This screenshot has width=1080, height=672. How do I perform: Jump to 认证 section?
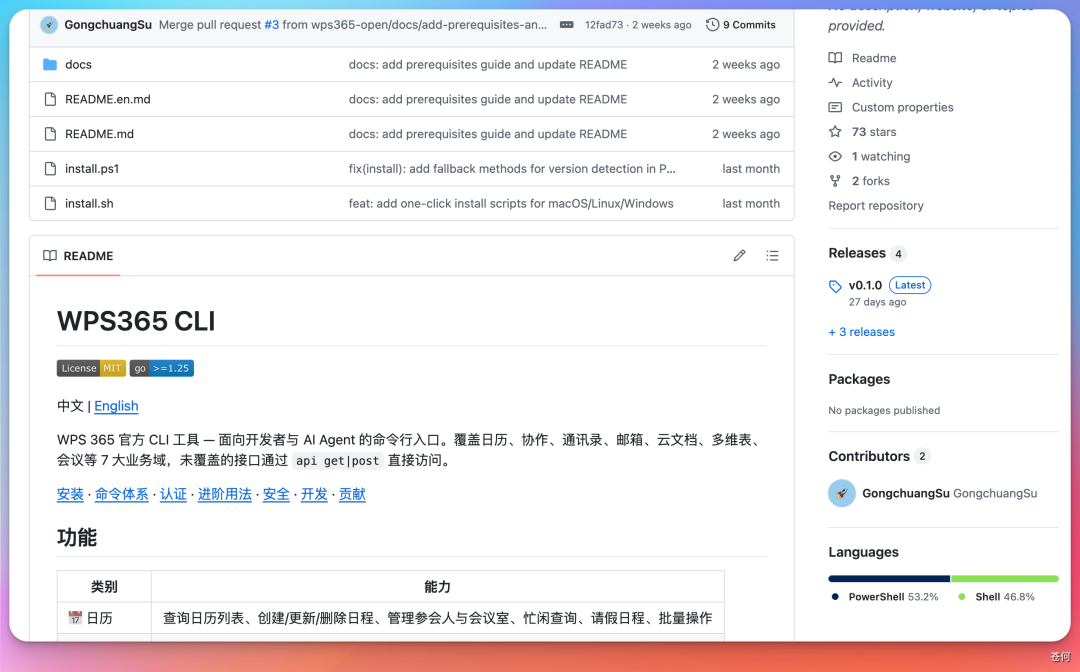[x=173, y=494]
